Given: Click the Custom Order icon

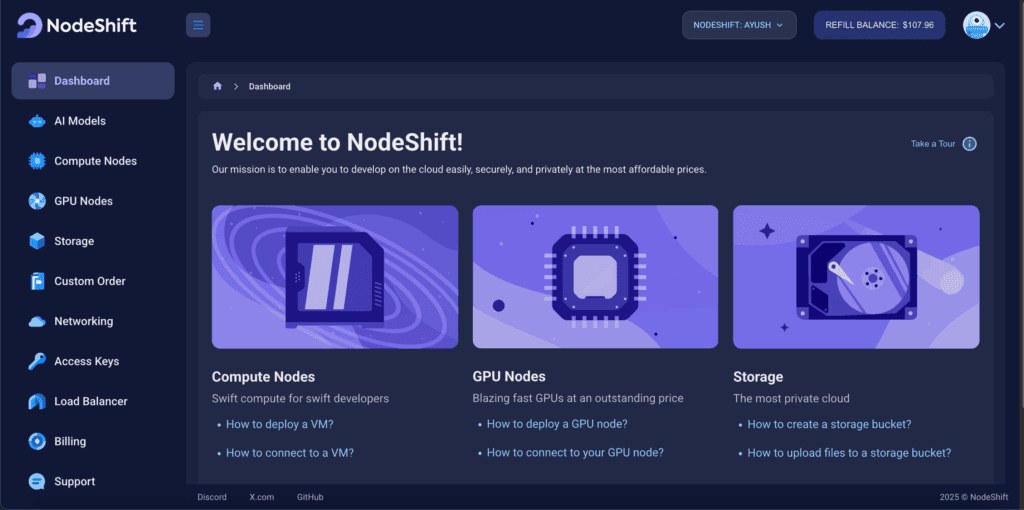Looking at the screenshot, I should 37,281.
